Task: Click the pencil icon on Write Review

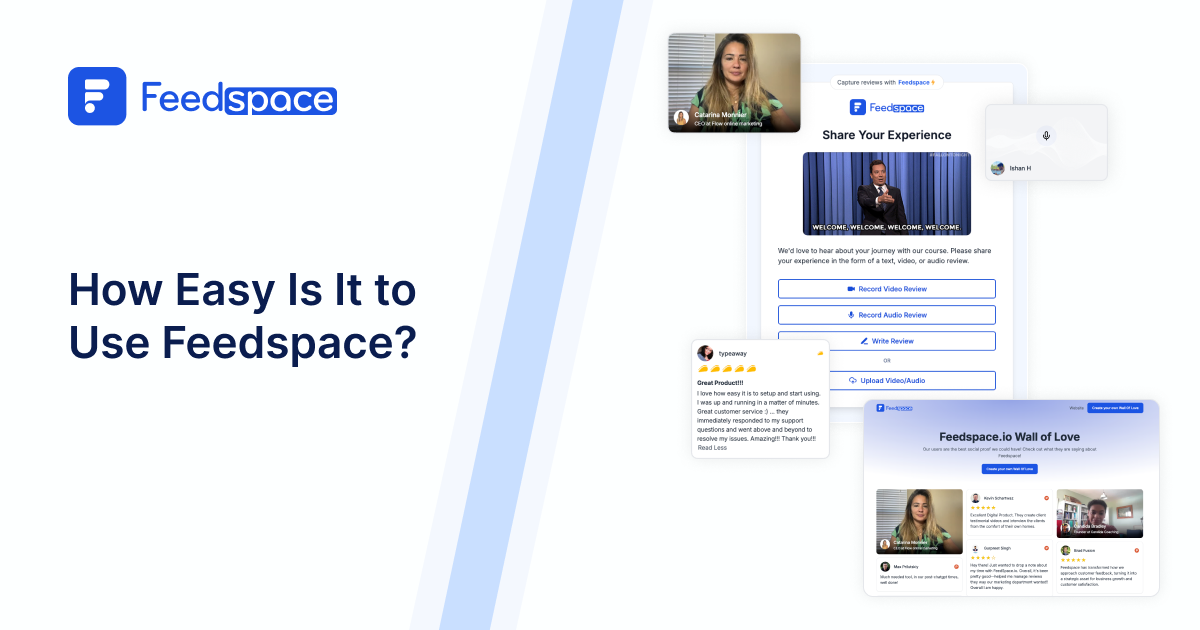Action: pyautogui.click(x=864, y=341)
